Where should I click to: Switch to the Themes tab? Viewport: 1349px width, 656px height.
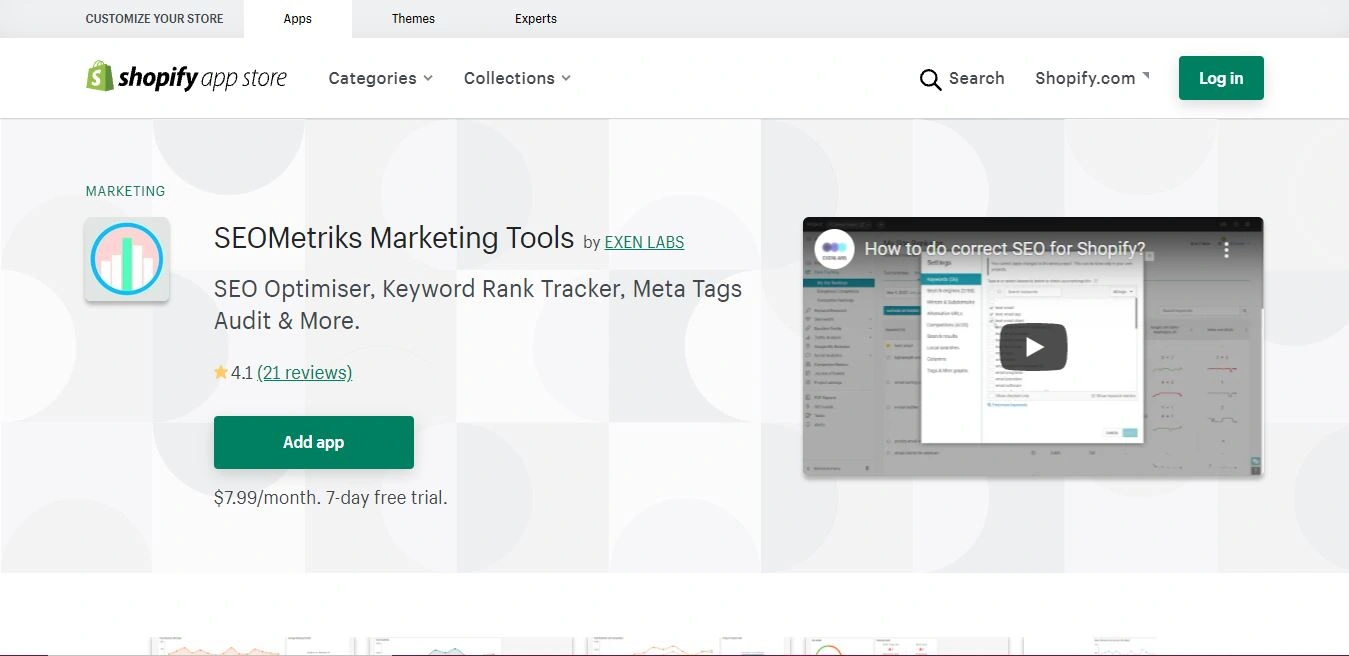point(413,19)
